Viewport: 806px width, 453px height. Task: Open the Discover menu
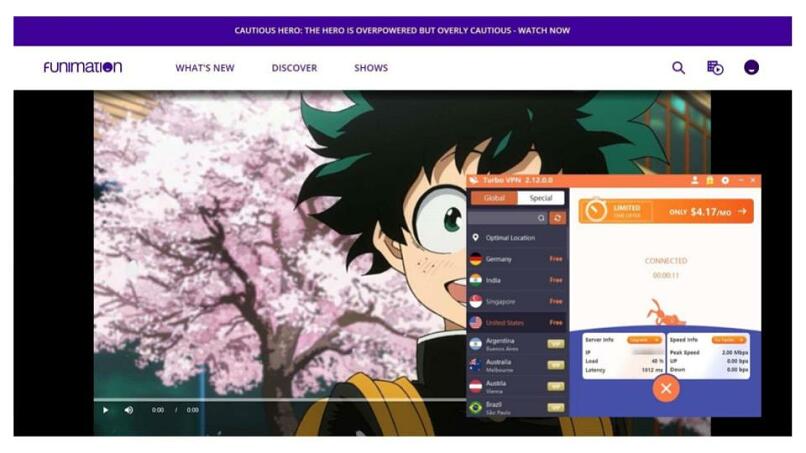(294, 68)
